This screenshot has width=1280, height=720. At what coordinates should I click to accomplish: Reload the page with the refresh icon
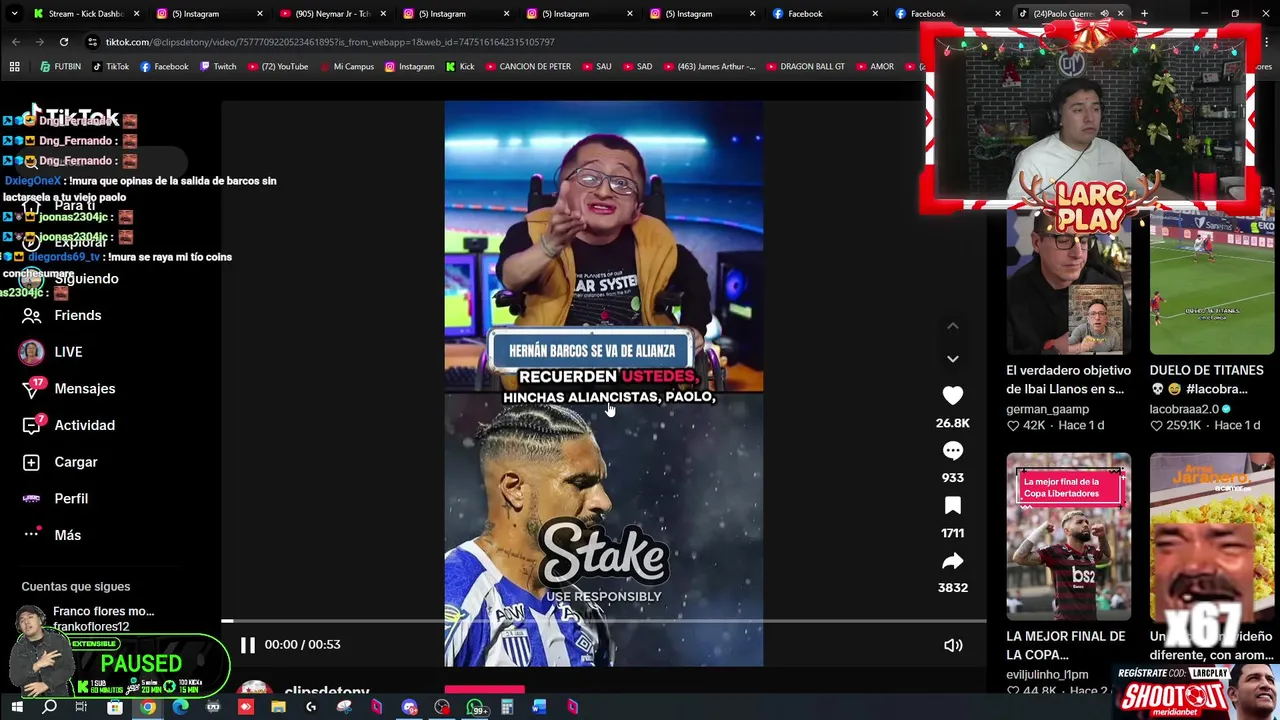tap(64, 42)
